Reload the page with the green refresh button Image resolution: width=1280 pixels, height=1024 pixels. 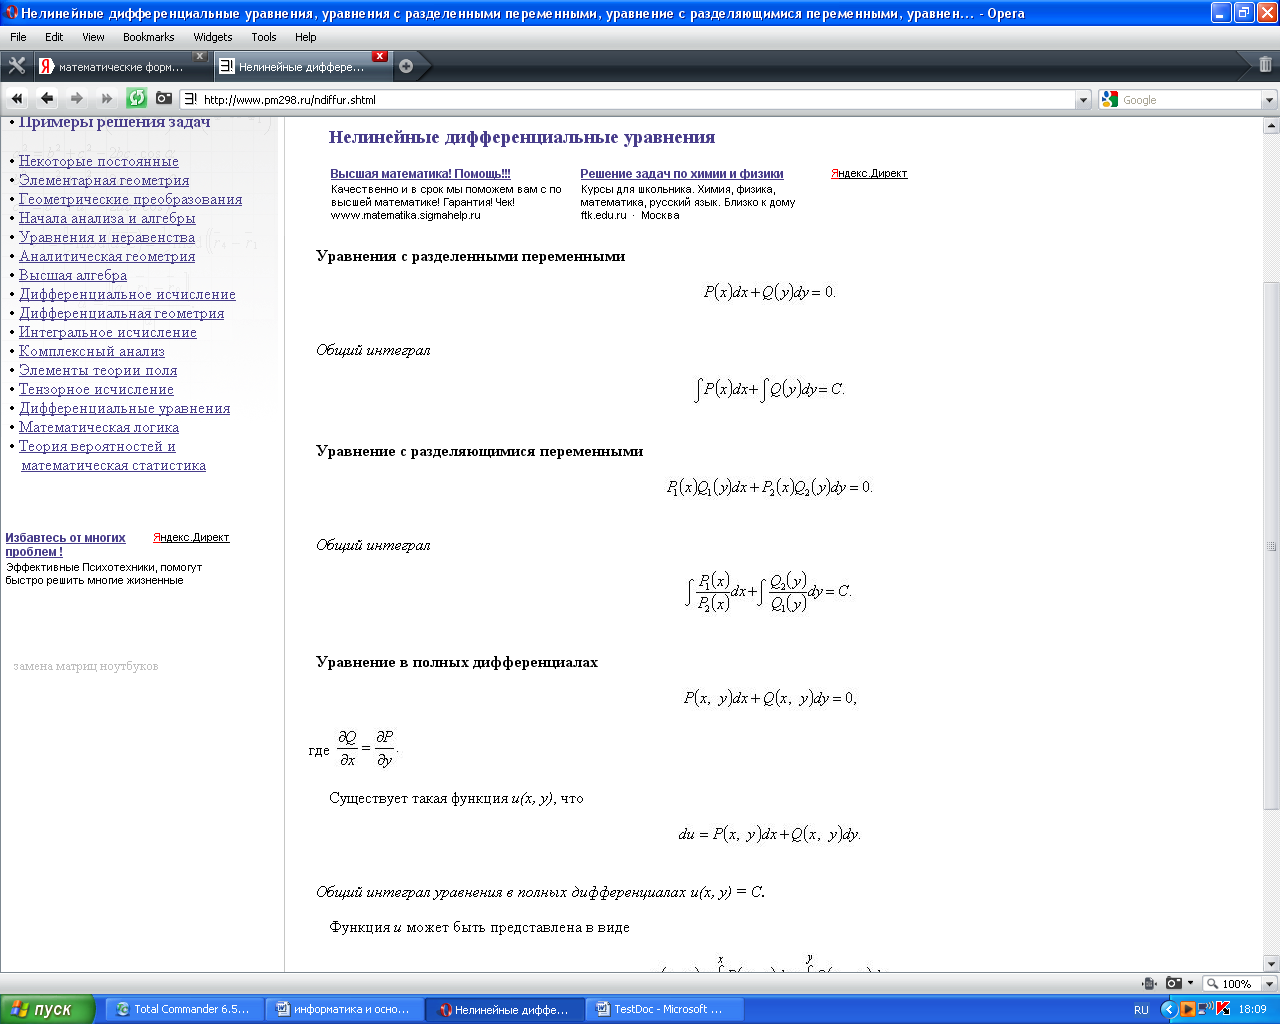[x=137, y=98]
